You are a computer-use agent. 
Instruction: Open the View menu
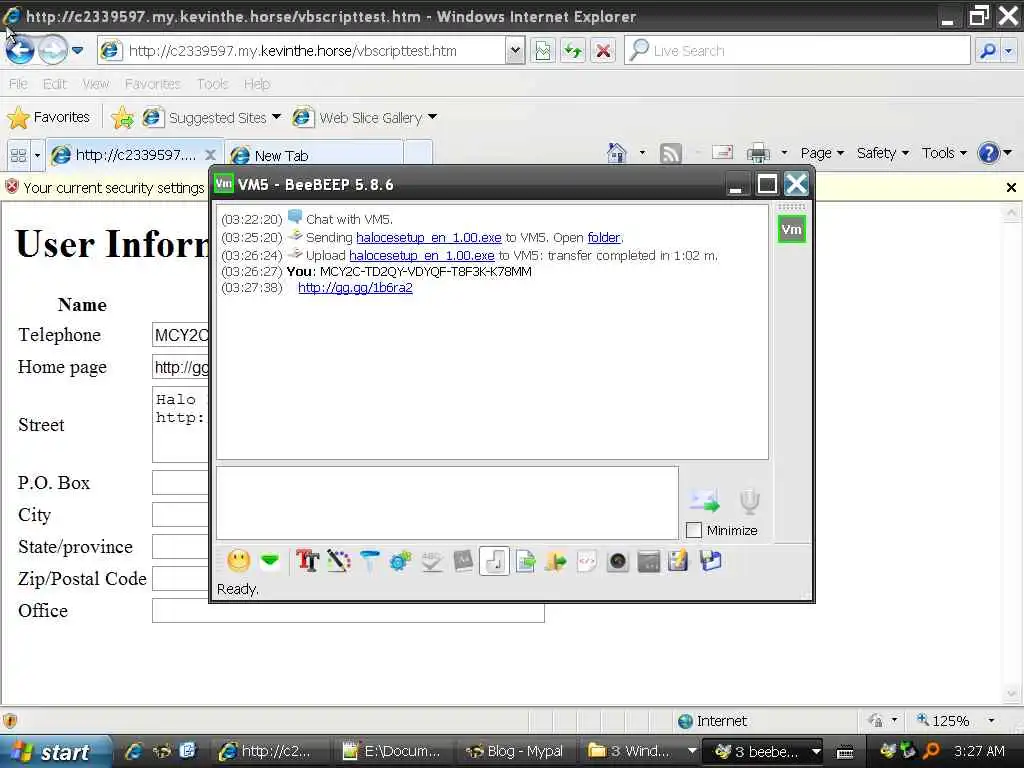(x=95, y=84)
